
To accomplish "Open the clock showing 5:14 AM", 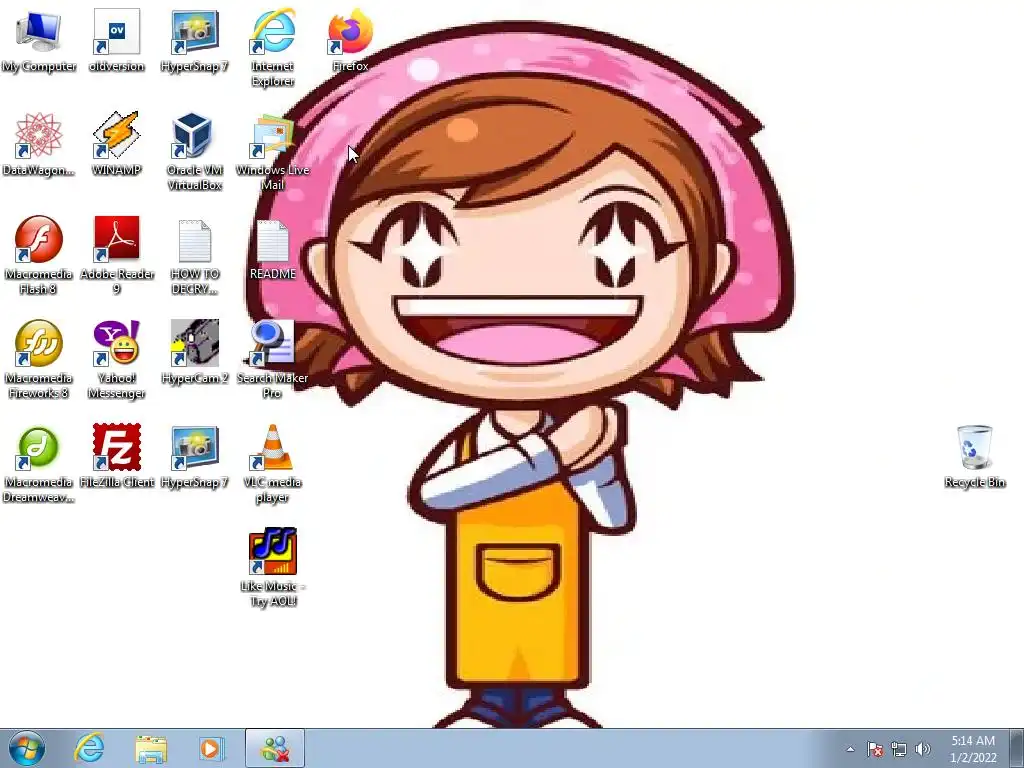I will [973, 748].
